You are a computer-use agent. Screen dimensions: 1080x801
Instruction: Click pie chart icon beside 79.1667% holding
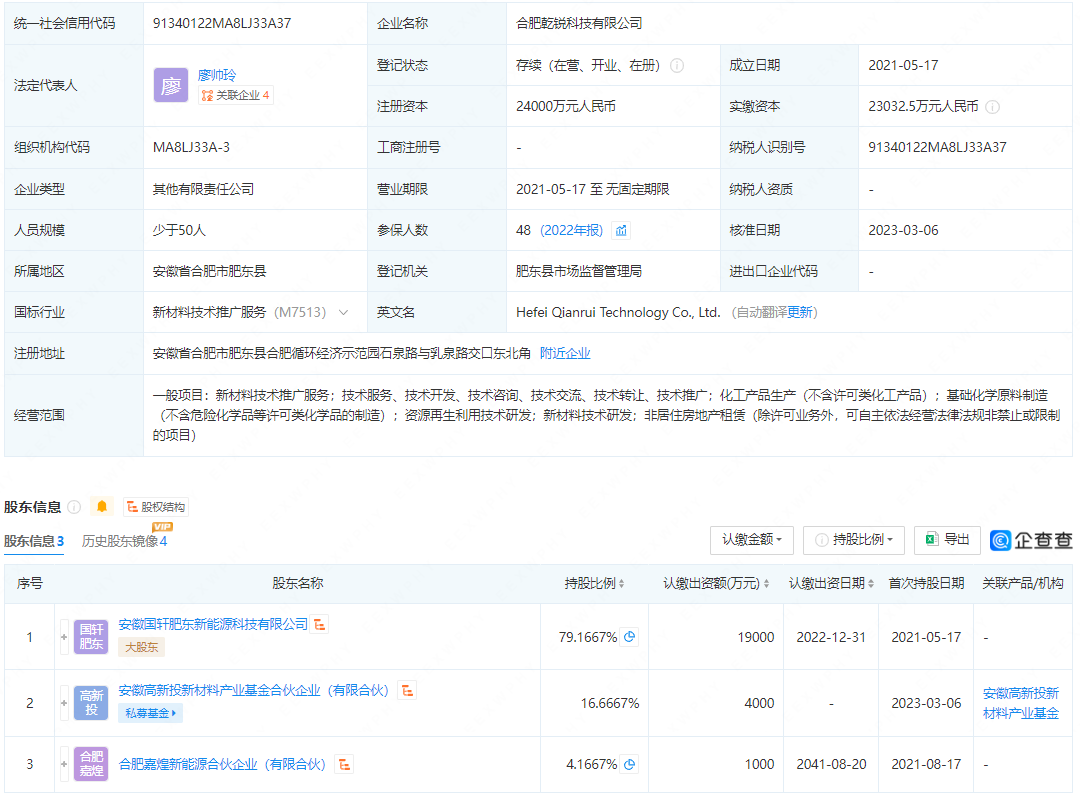[x=630, y=637]
